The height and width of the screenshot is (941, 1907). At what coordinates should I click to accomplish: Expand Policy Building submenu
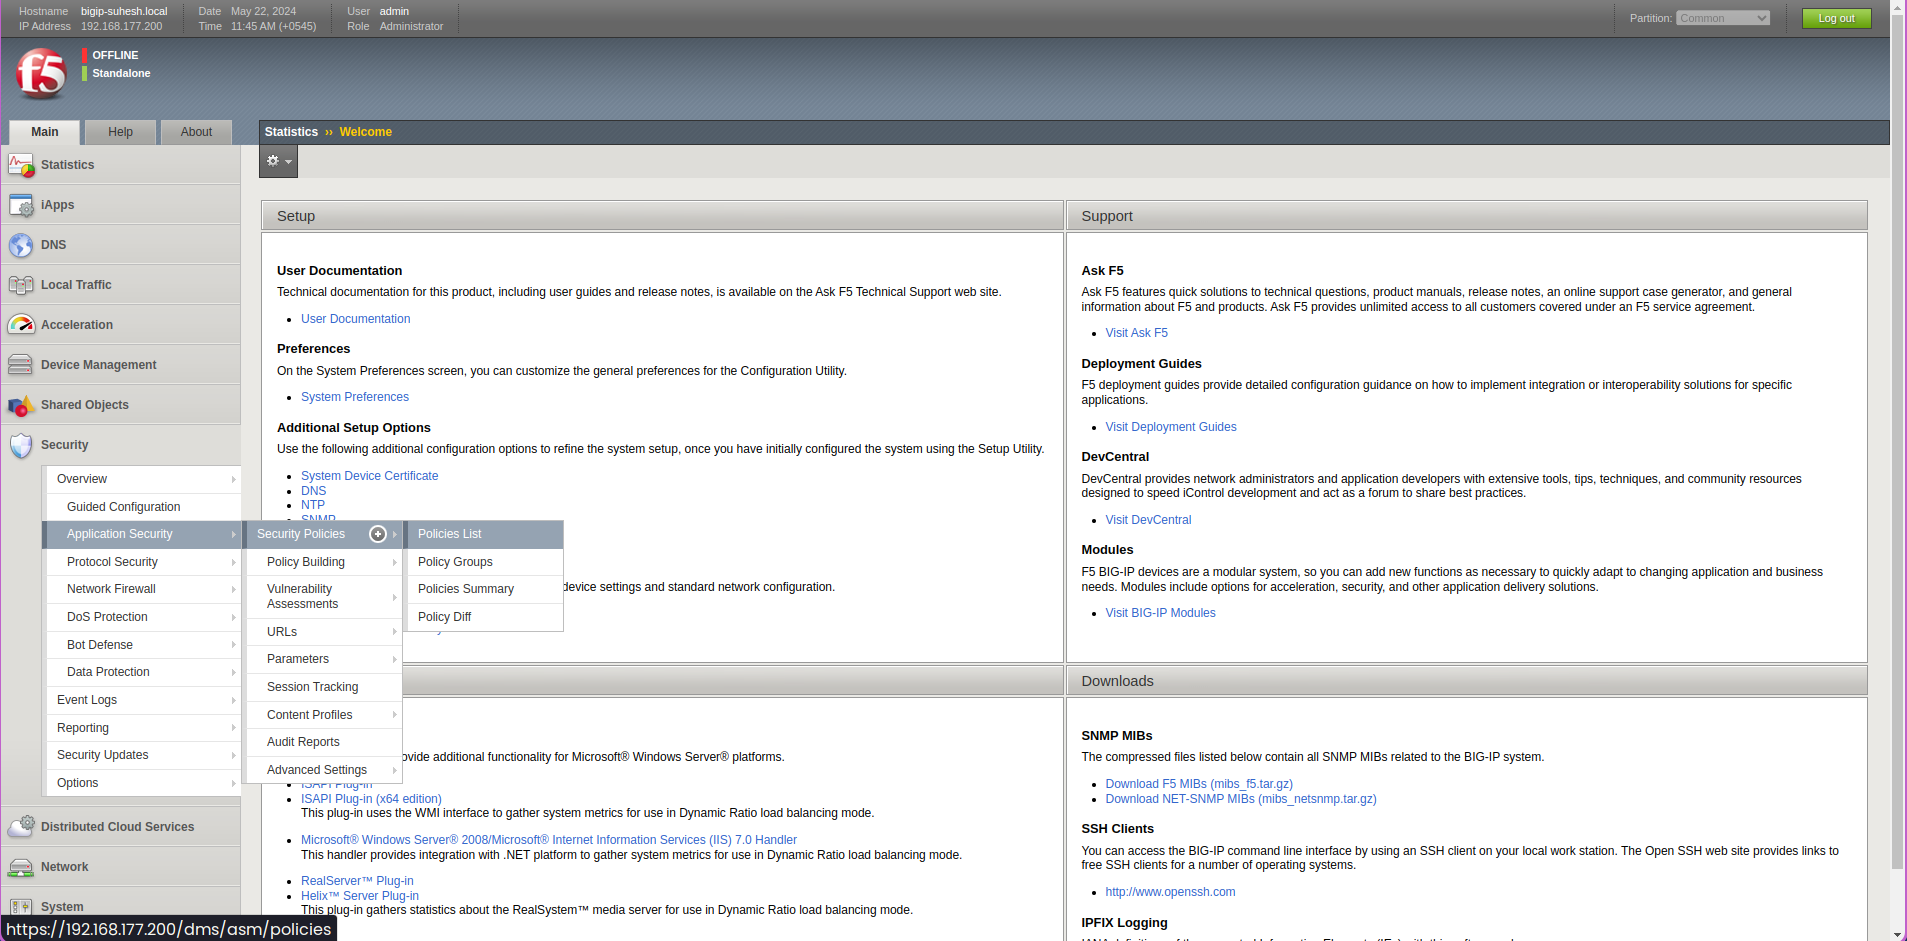coord(324,562)
